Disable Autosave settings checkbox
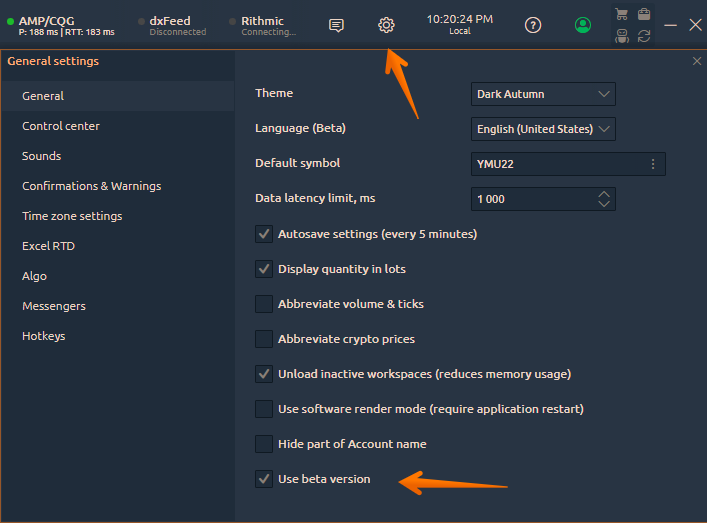The width and height of the screenshot is (707, 523). 264,234
